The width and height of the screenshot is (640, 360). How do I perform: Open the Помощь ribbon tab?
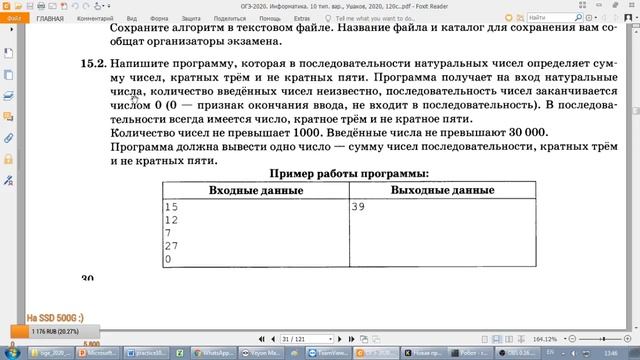pyautogui.click(x=270, y=19)
